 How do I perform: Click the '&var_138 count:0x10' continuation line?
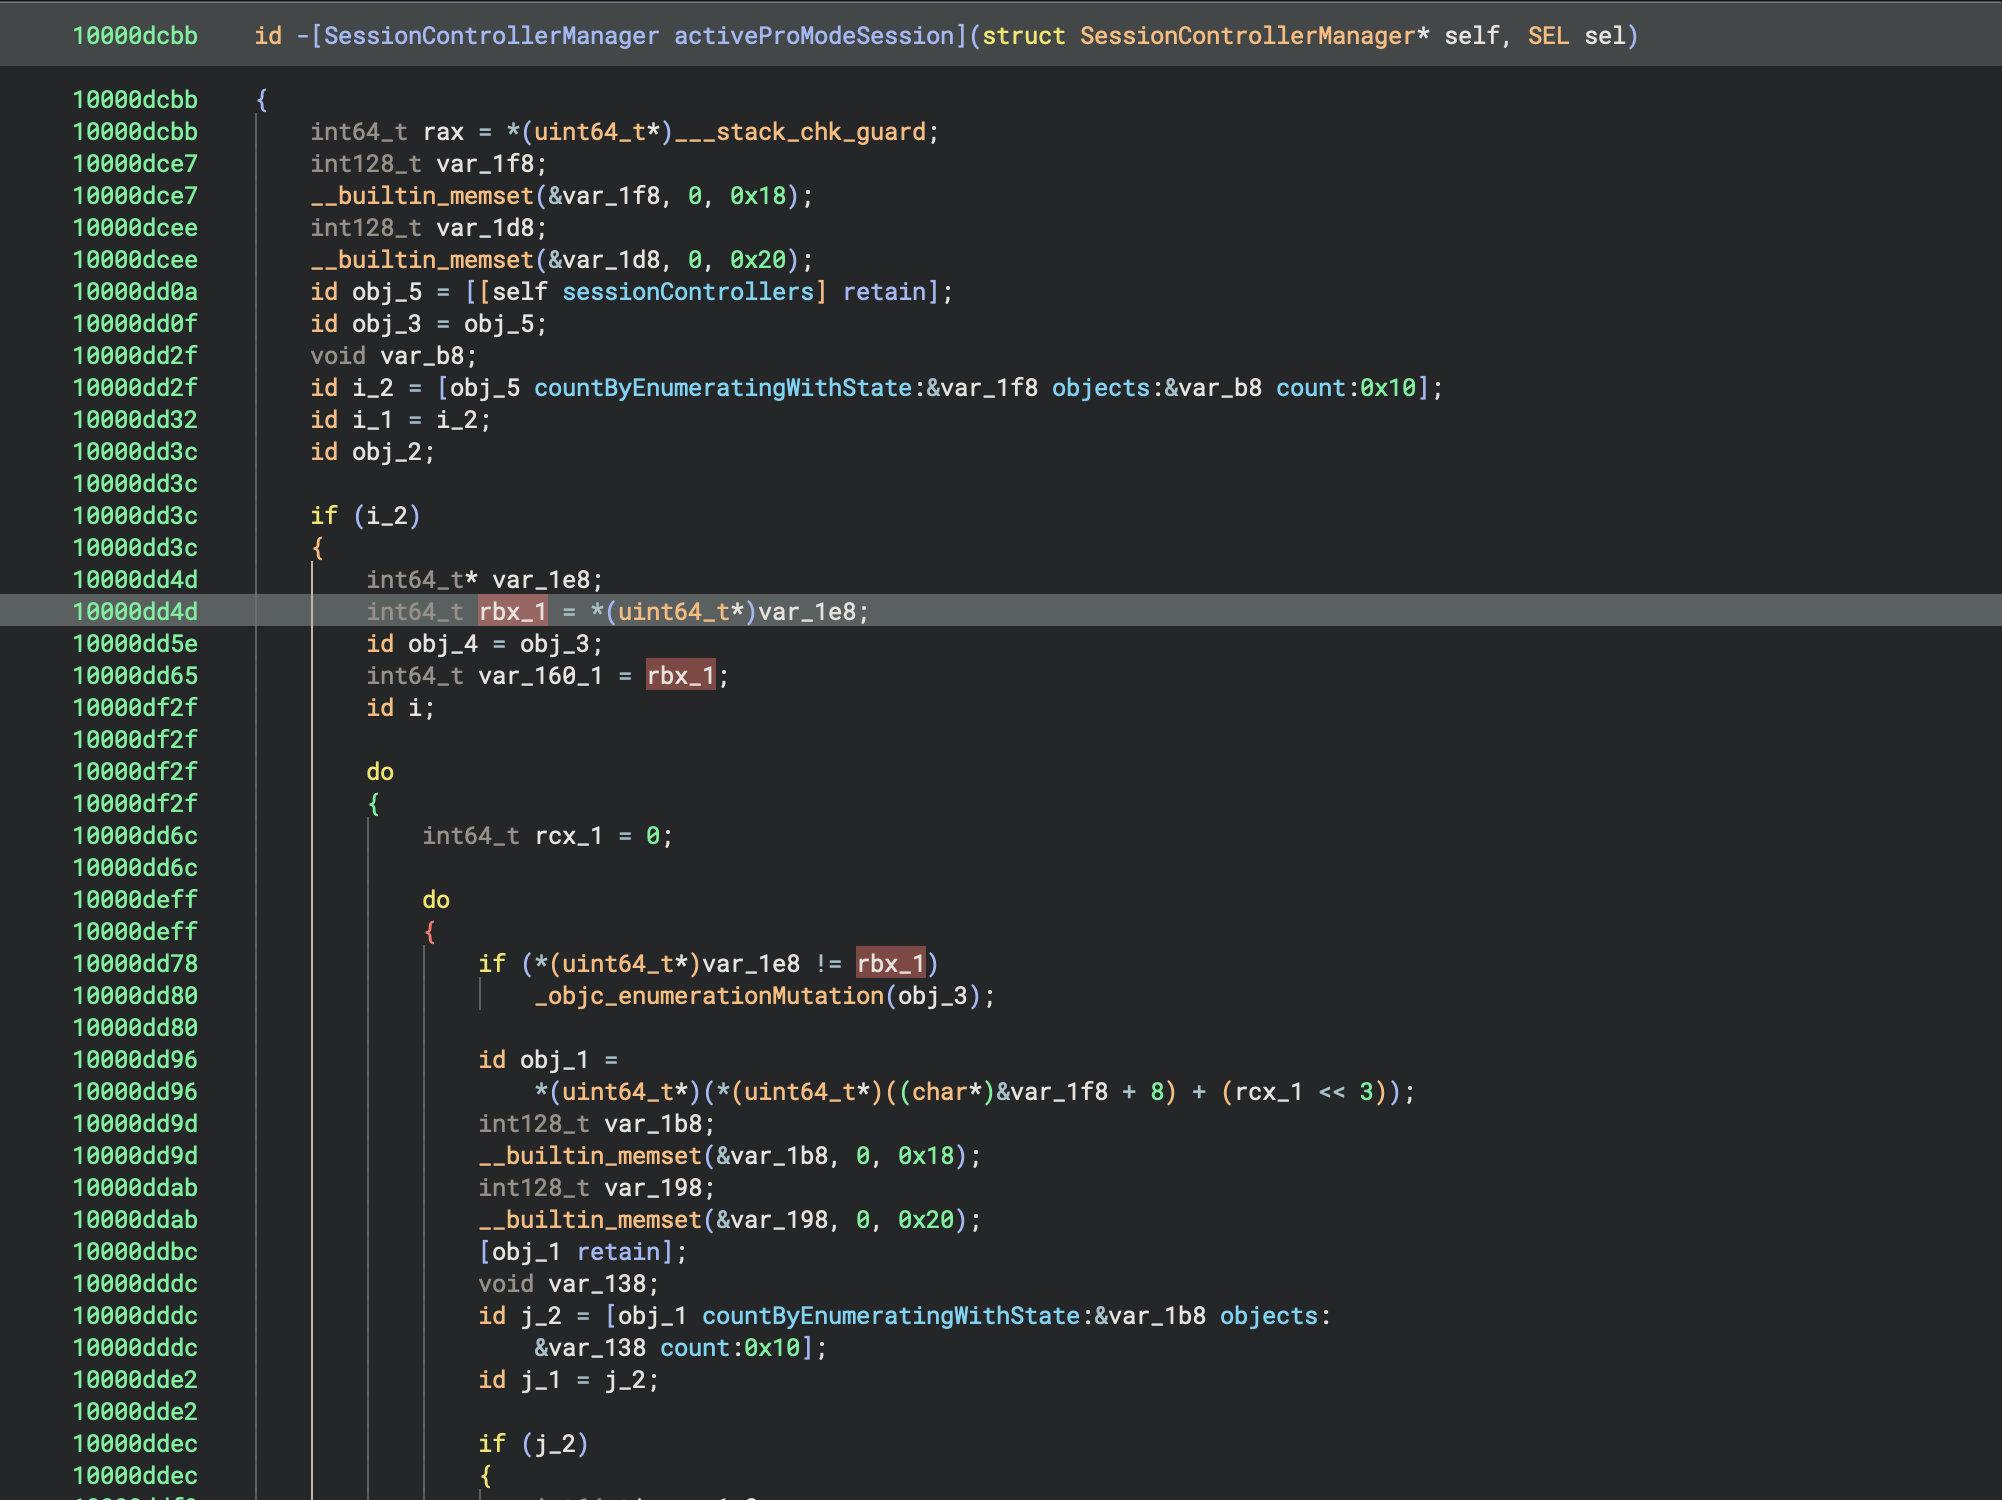pos(680,1348)
